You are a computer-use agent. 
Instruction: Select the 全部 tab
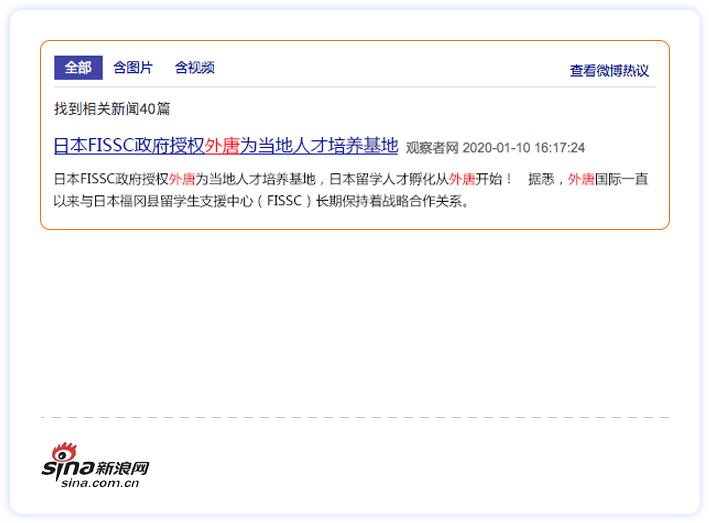point(77,68)
